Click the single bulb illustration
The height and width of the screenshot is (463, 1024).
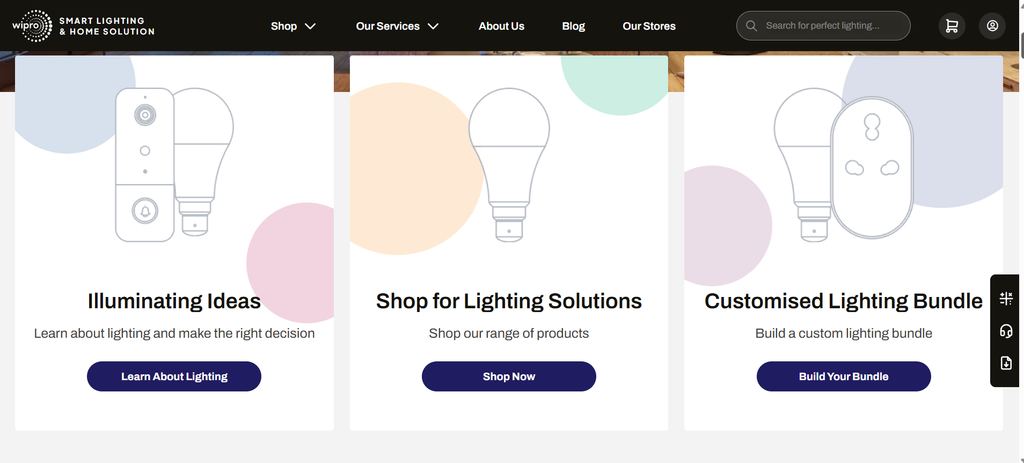(x=509, y=165)
